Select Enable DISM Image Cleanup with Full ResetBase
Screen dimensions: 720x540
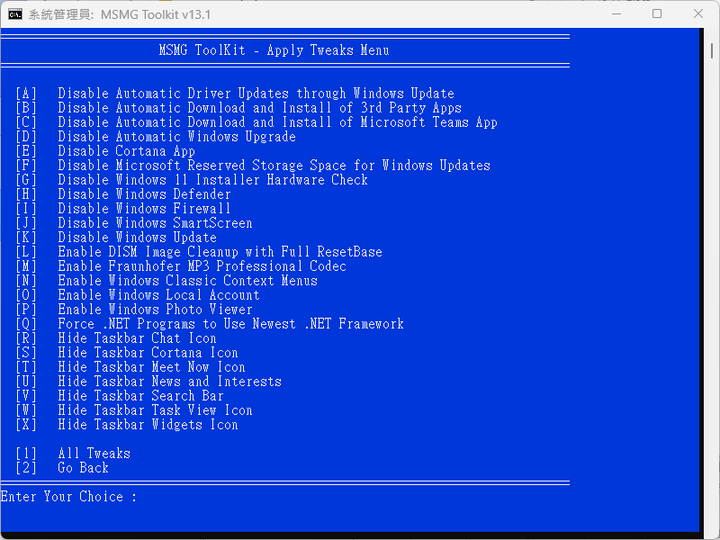pos(199,252)
